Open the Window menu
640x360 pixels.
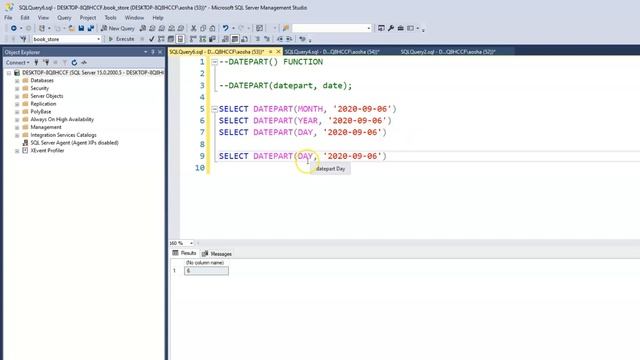point(134,18)
